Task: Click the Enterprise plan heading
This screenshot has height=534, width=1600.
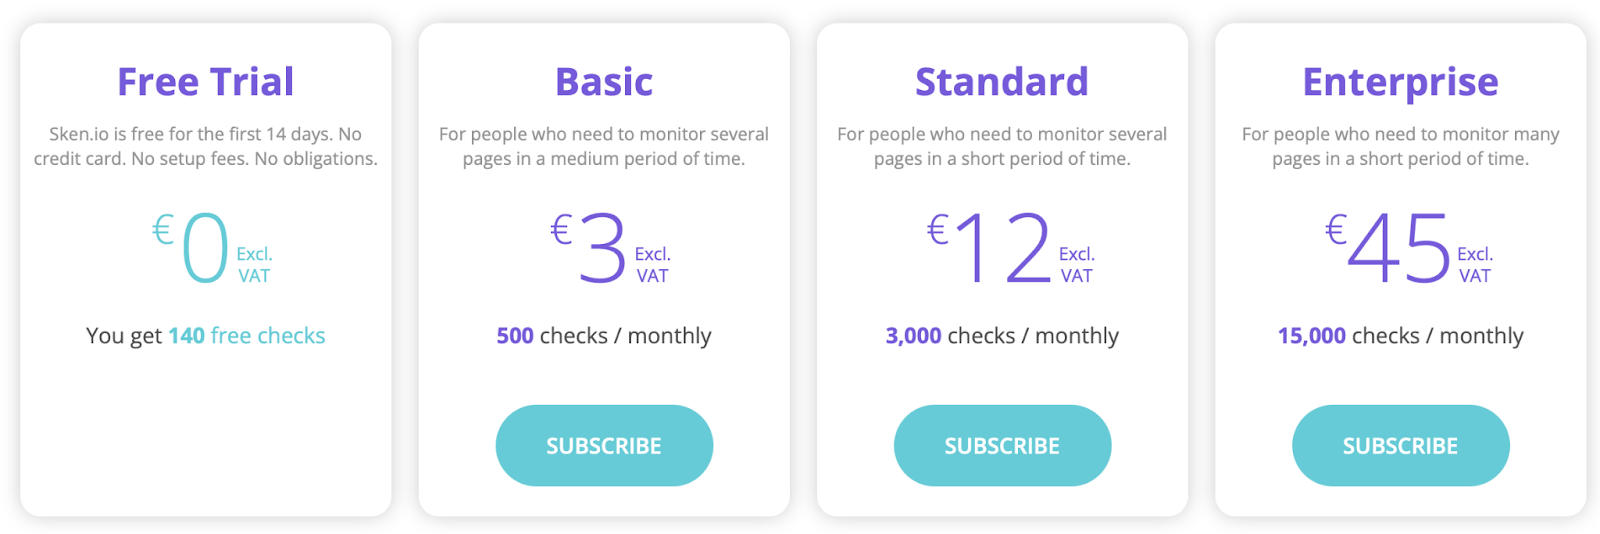Action: (x=1400, y=82)
